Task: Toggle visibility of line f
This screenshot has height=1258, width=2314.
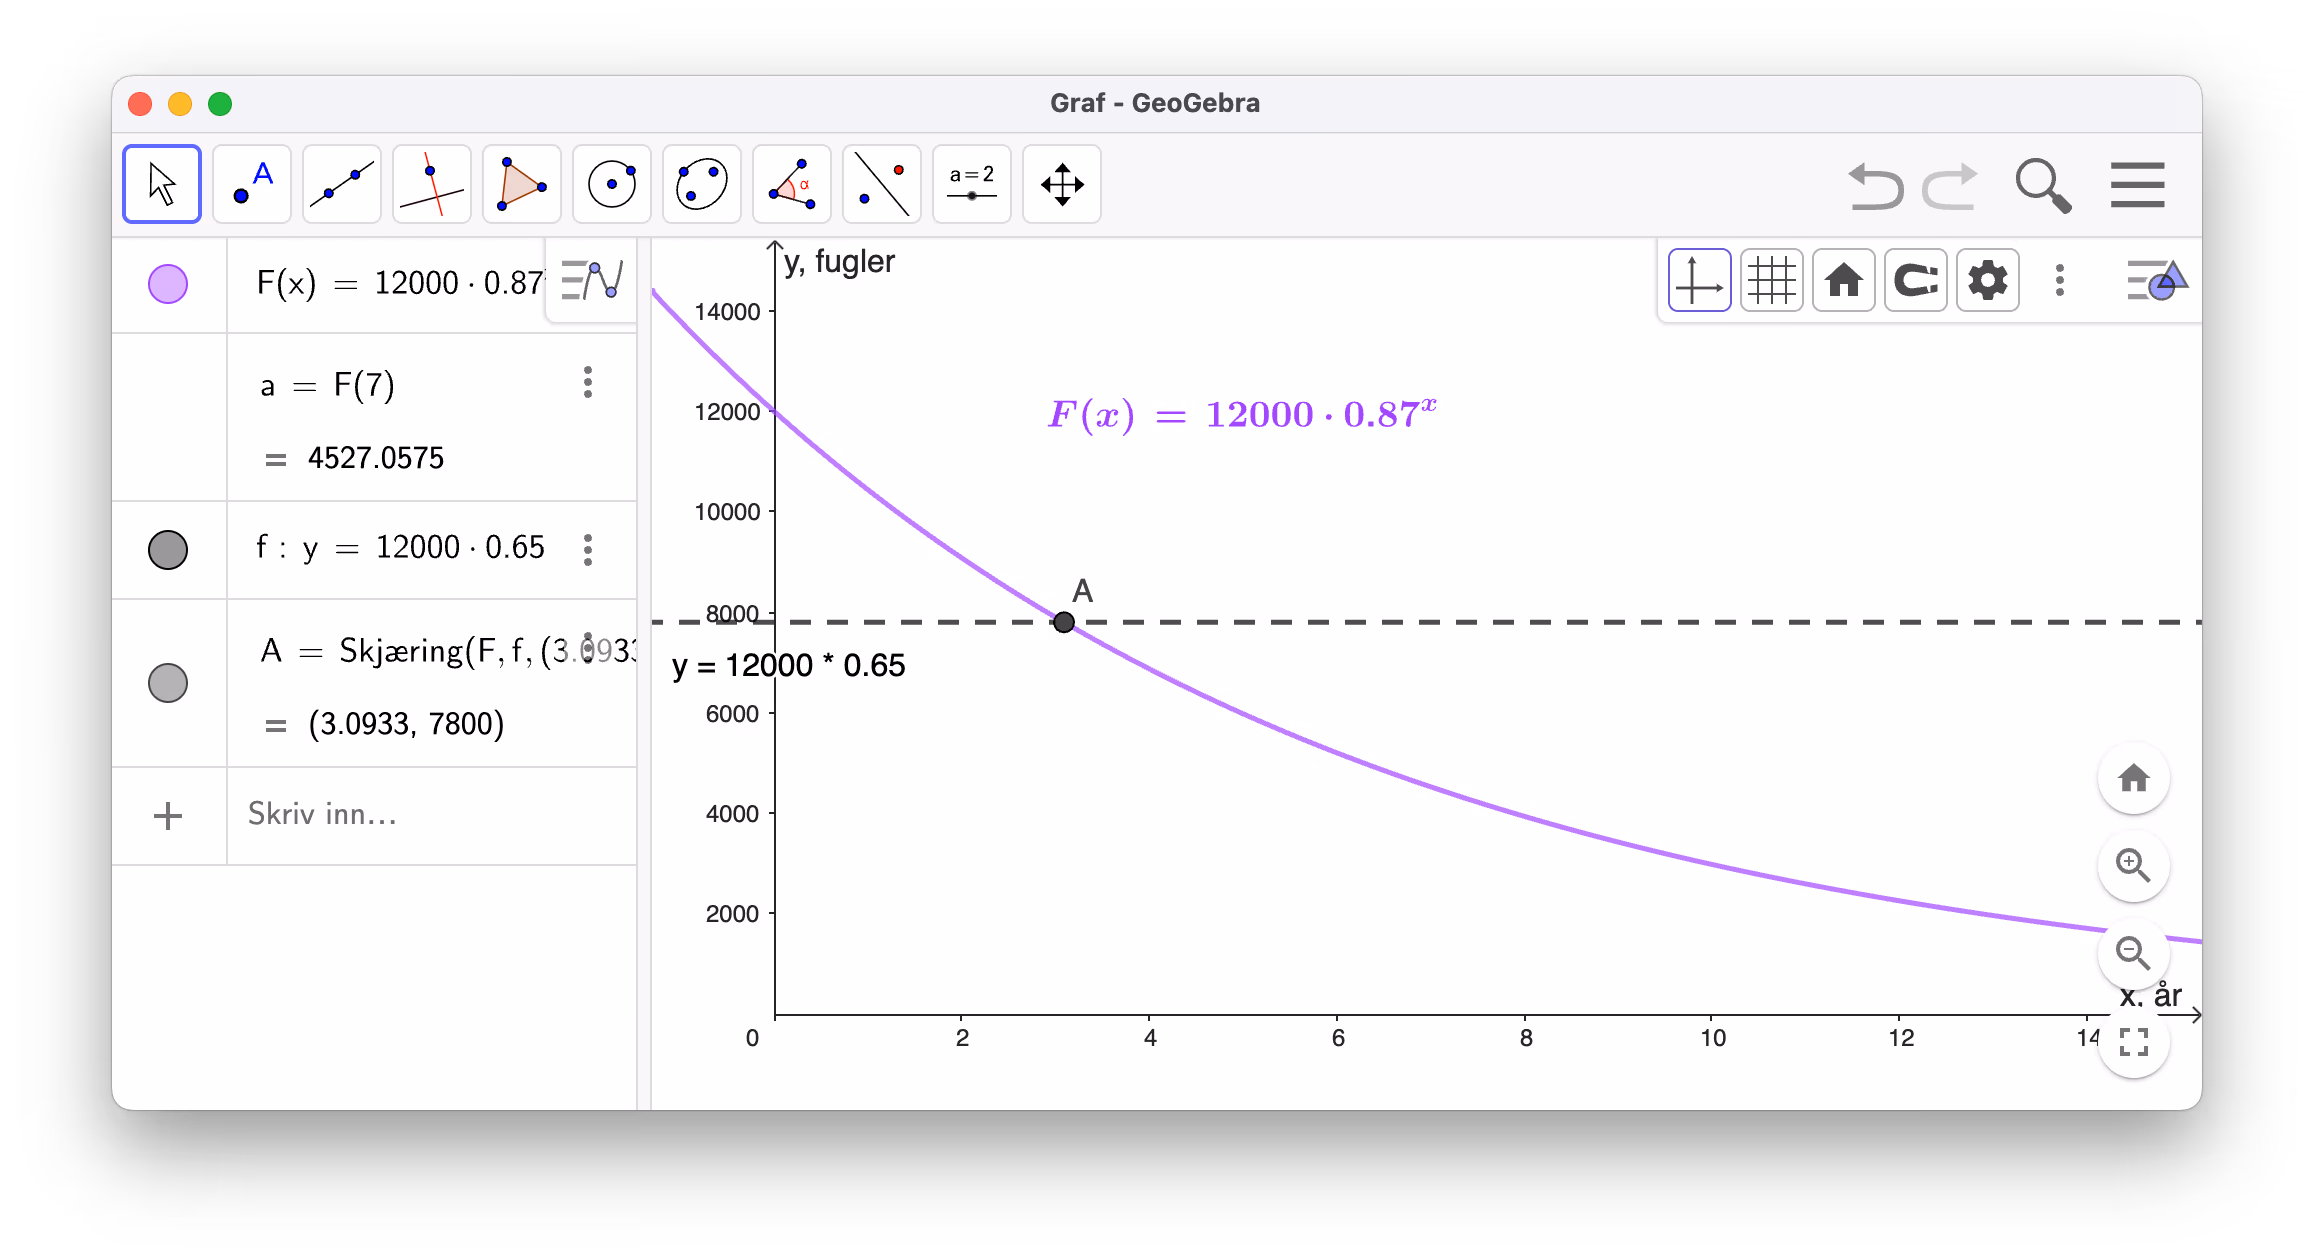Action: pos(168,550)
